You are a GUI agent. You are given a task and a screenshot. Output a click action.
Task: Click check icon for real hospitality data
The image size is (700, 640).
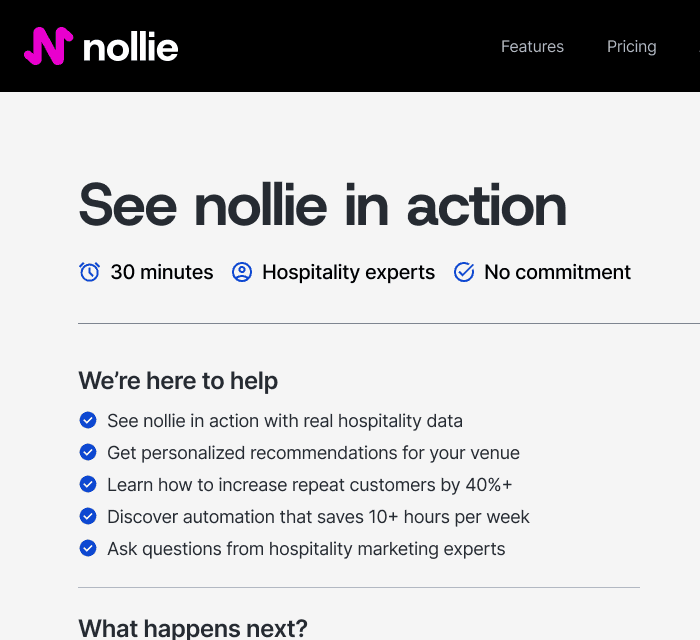[88, 421]
